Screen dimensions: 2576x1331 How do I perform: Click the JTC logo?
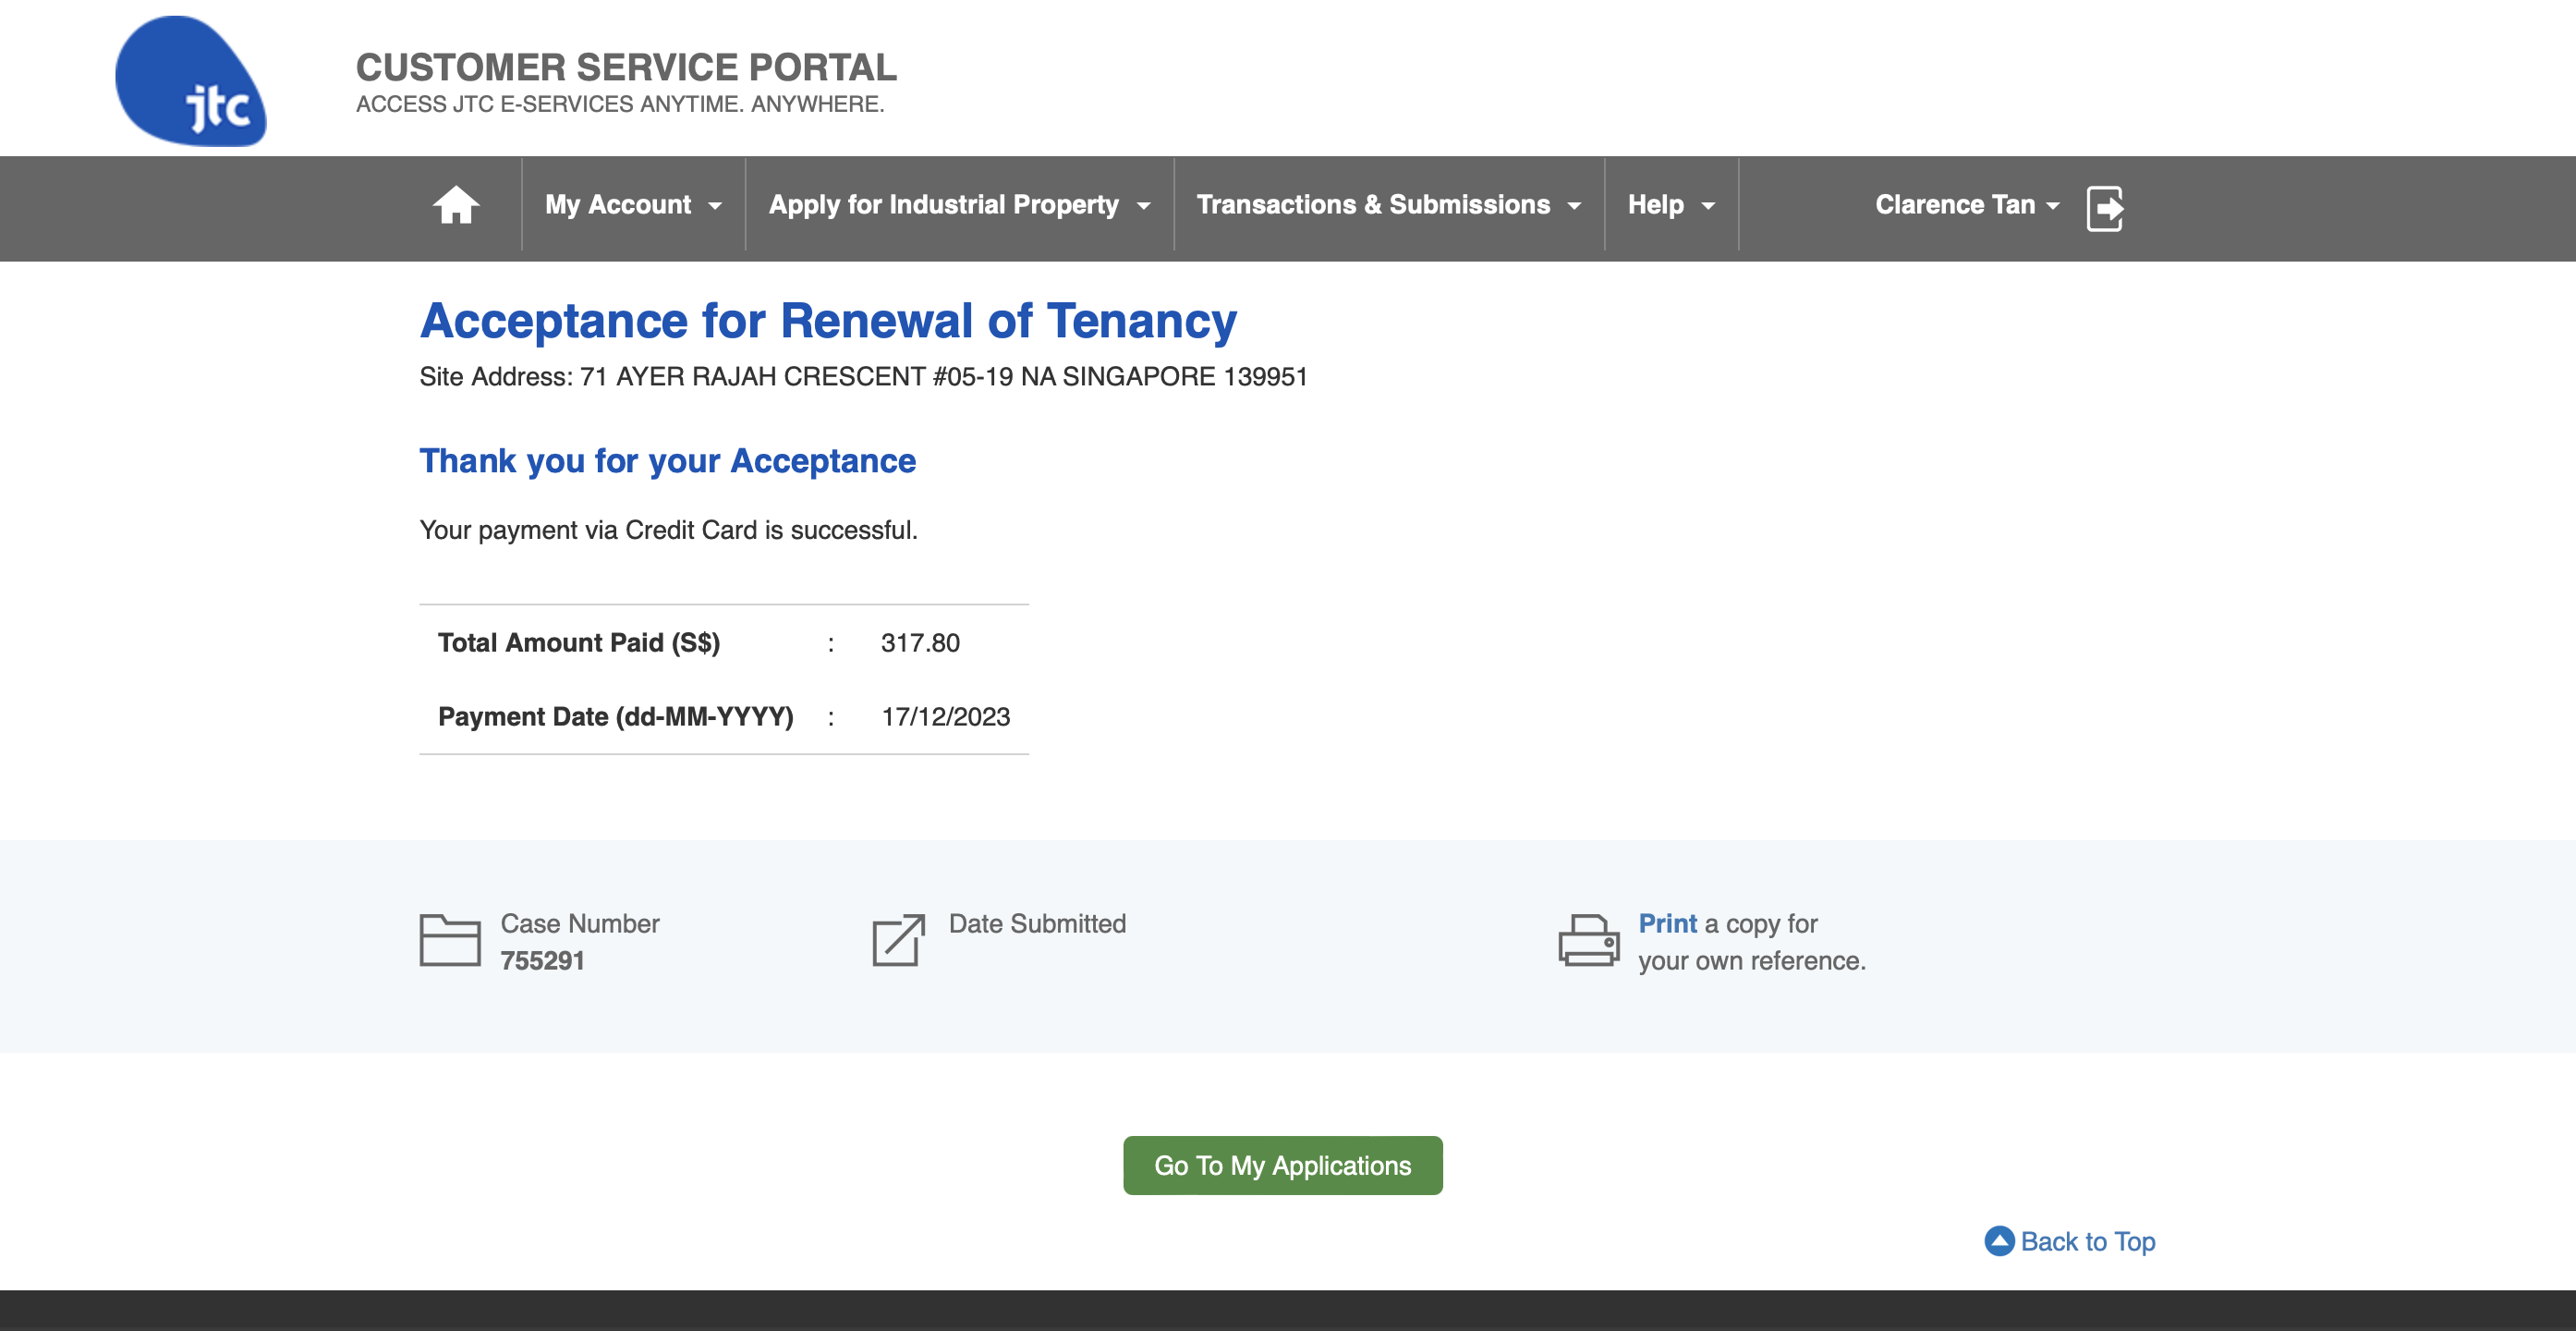(x=191, y=80)
